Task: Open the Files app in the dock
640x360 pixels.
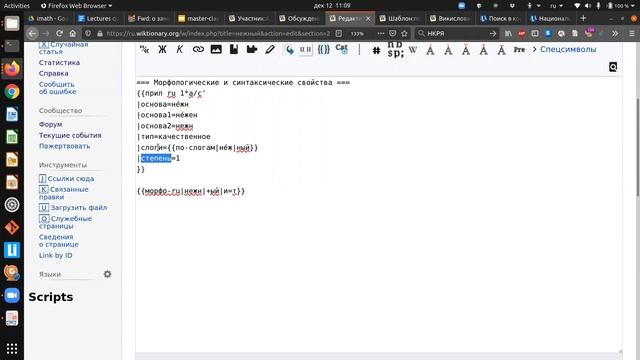Action: (x=12, y=24)
